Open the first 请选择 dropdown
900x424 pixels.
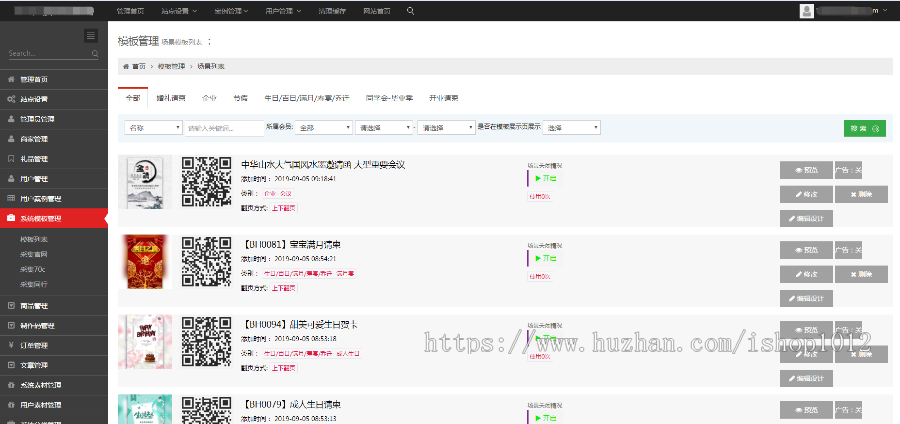point(383,128)
